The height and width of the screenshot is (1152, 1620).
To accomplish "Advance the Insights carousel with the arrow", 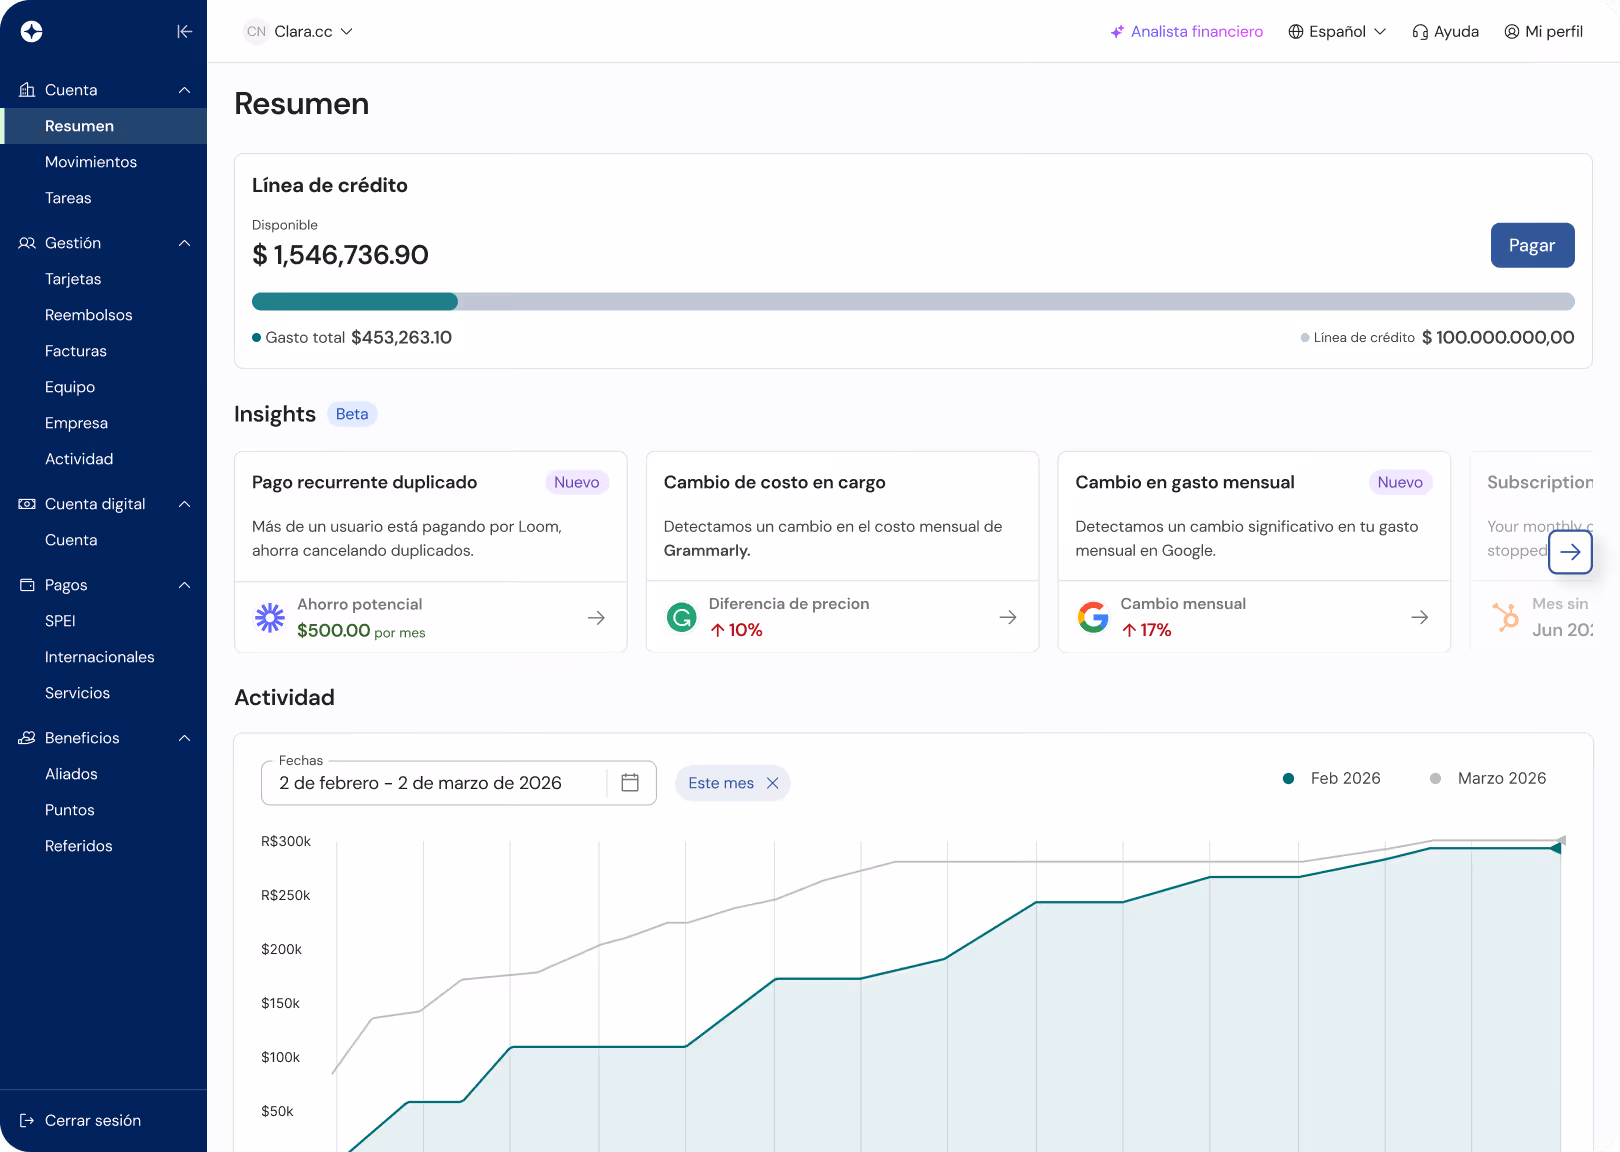I will pyautogui.click(x=1571, y=552).
